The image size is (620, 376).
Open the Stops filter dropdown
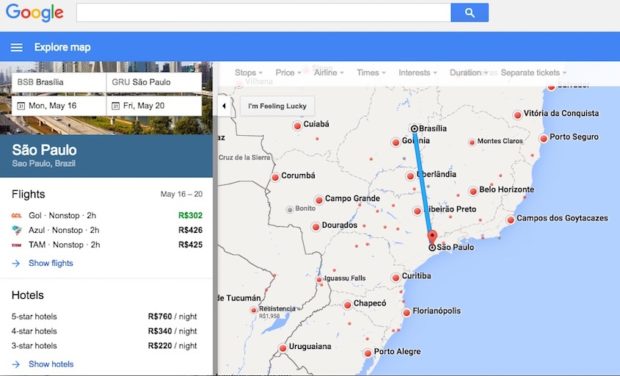click(x=248, y=73)
